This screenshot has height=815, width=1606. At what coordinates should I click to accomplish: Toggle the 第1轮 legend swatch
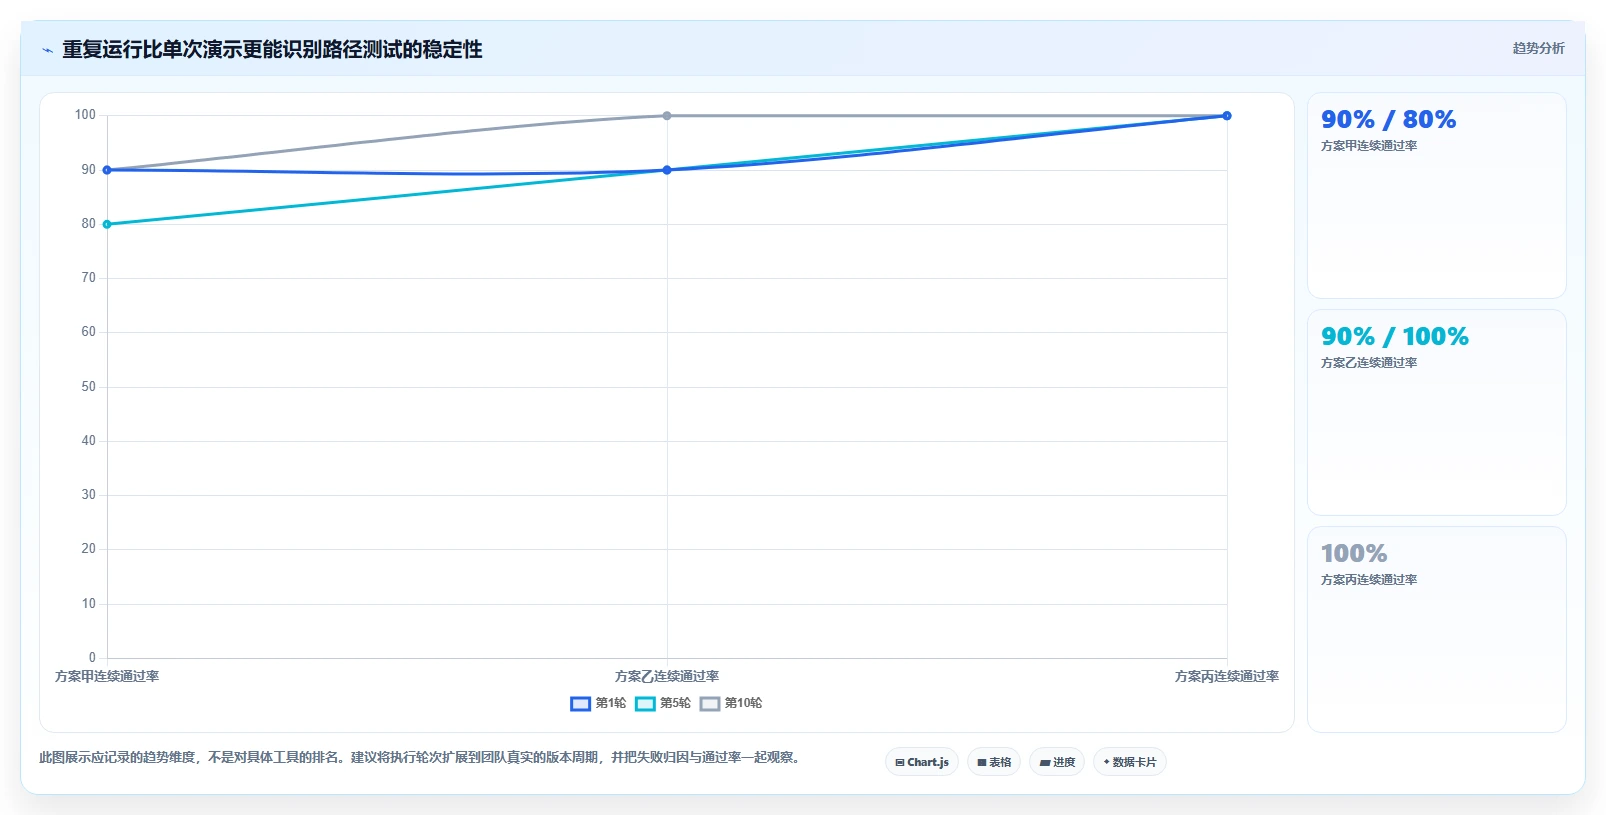580,704
